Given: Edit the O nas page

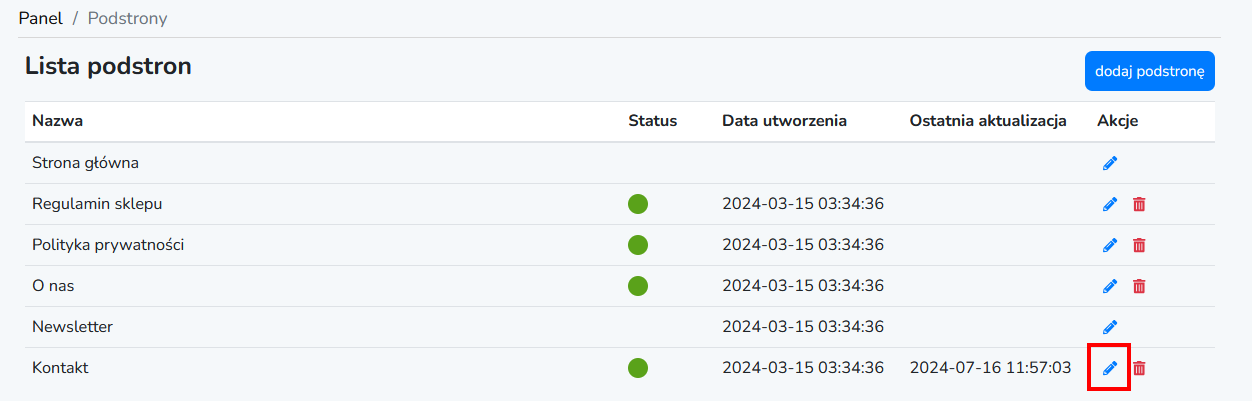Looking at the screenshot, I should coord(1109,286).
